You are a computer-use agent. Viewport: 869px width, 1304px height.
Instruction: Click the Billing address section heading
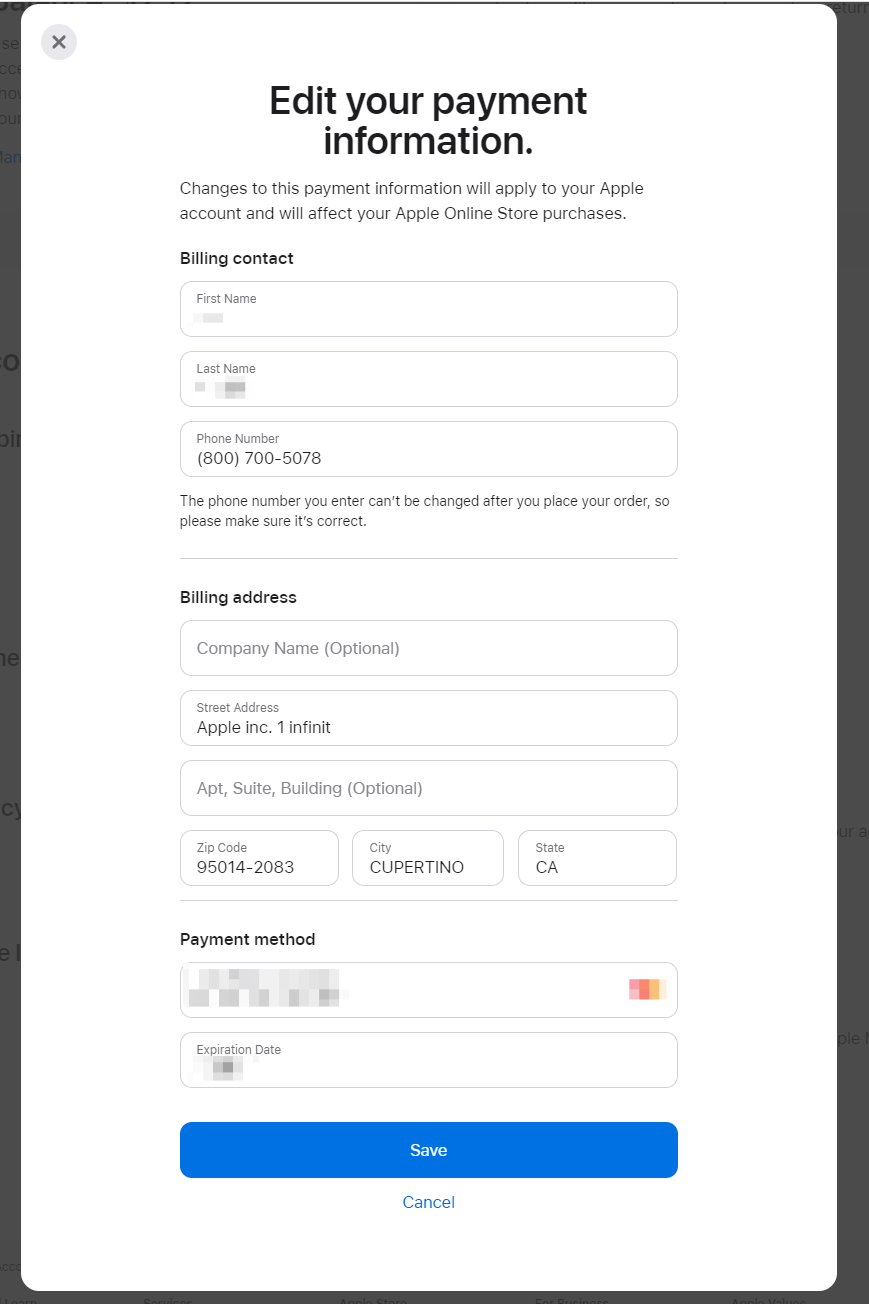238,597
